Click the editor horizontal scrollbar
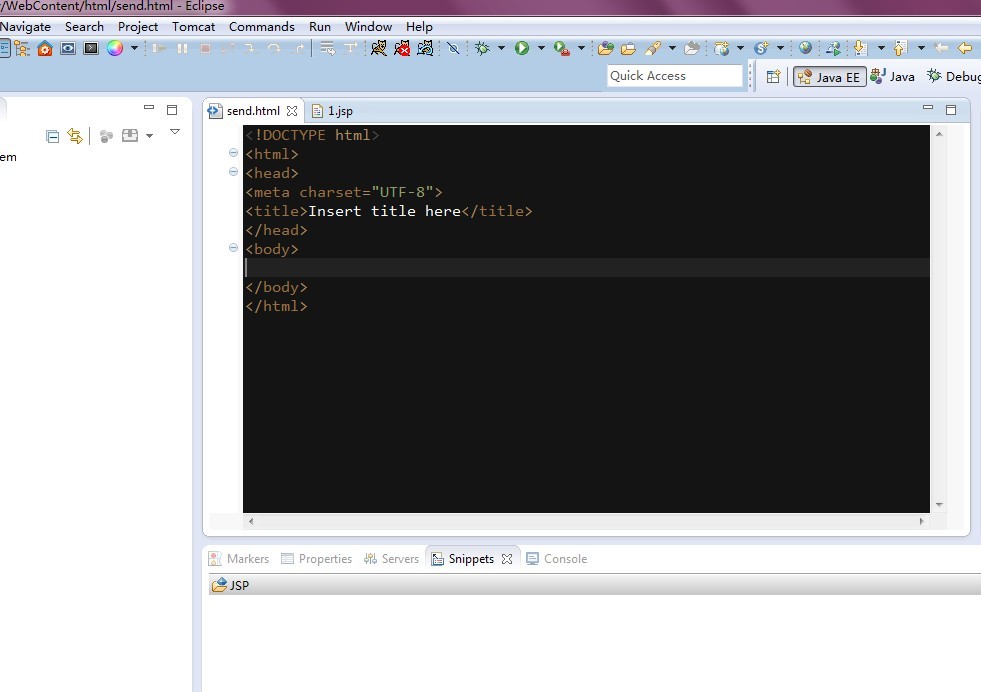 [586, 521]
